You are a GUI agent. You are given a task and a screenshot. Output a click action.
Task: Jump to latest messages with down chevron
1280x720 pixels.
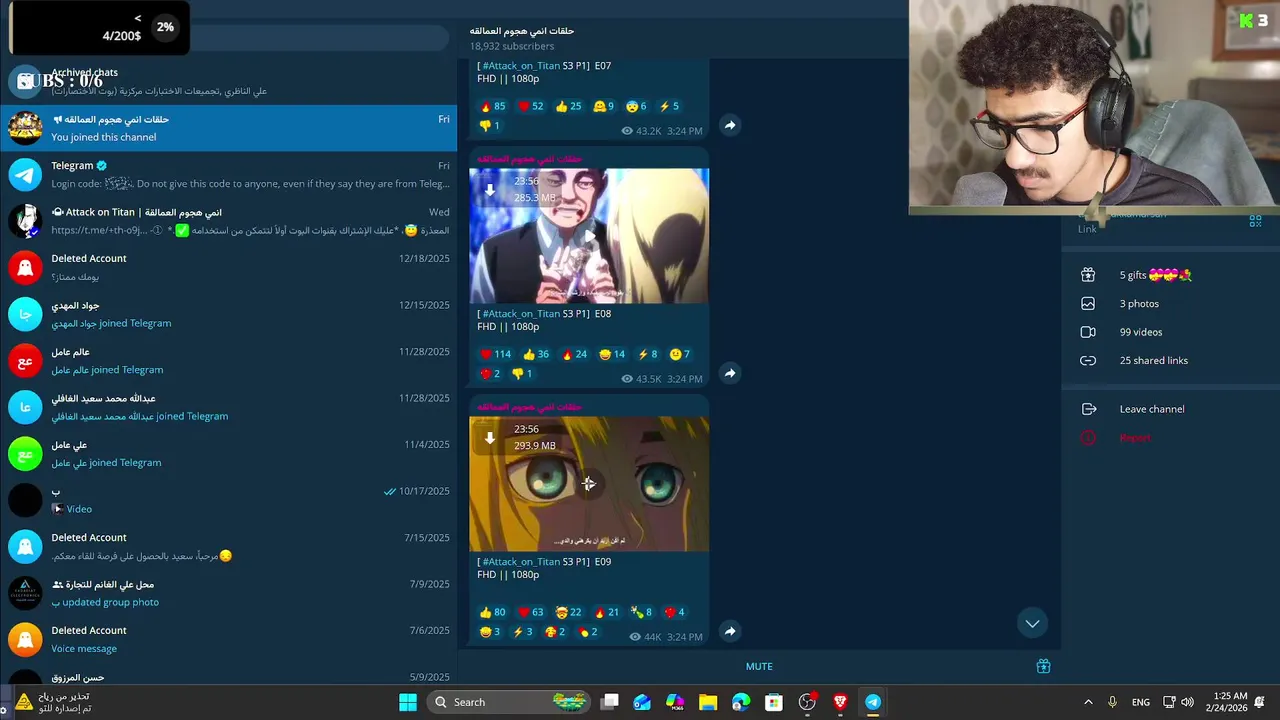(x=1032, y=623)
